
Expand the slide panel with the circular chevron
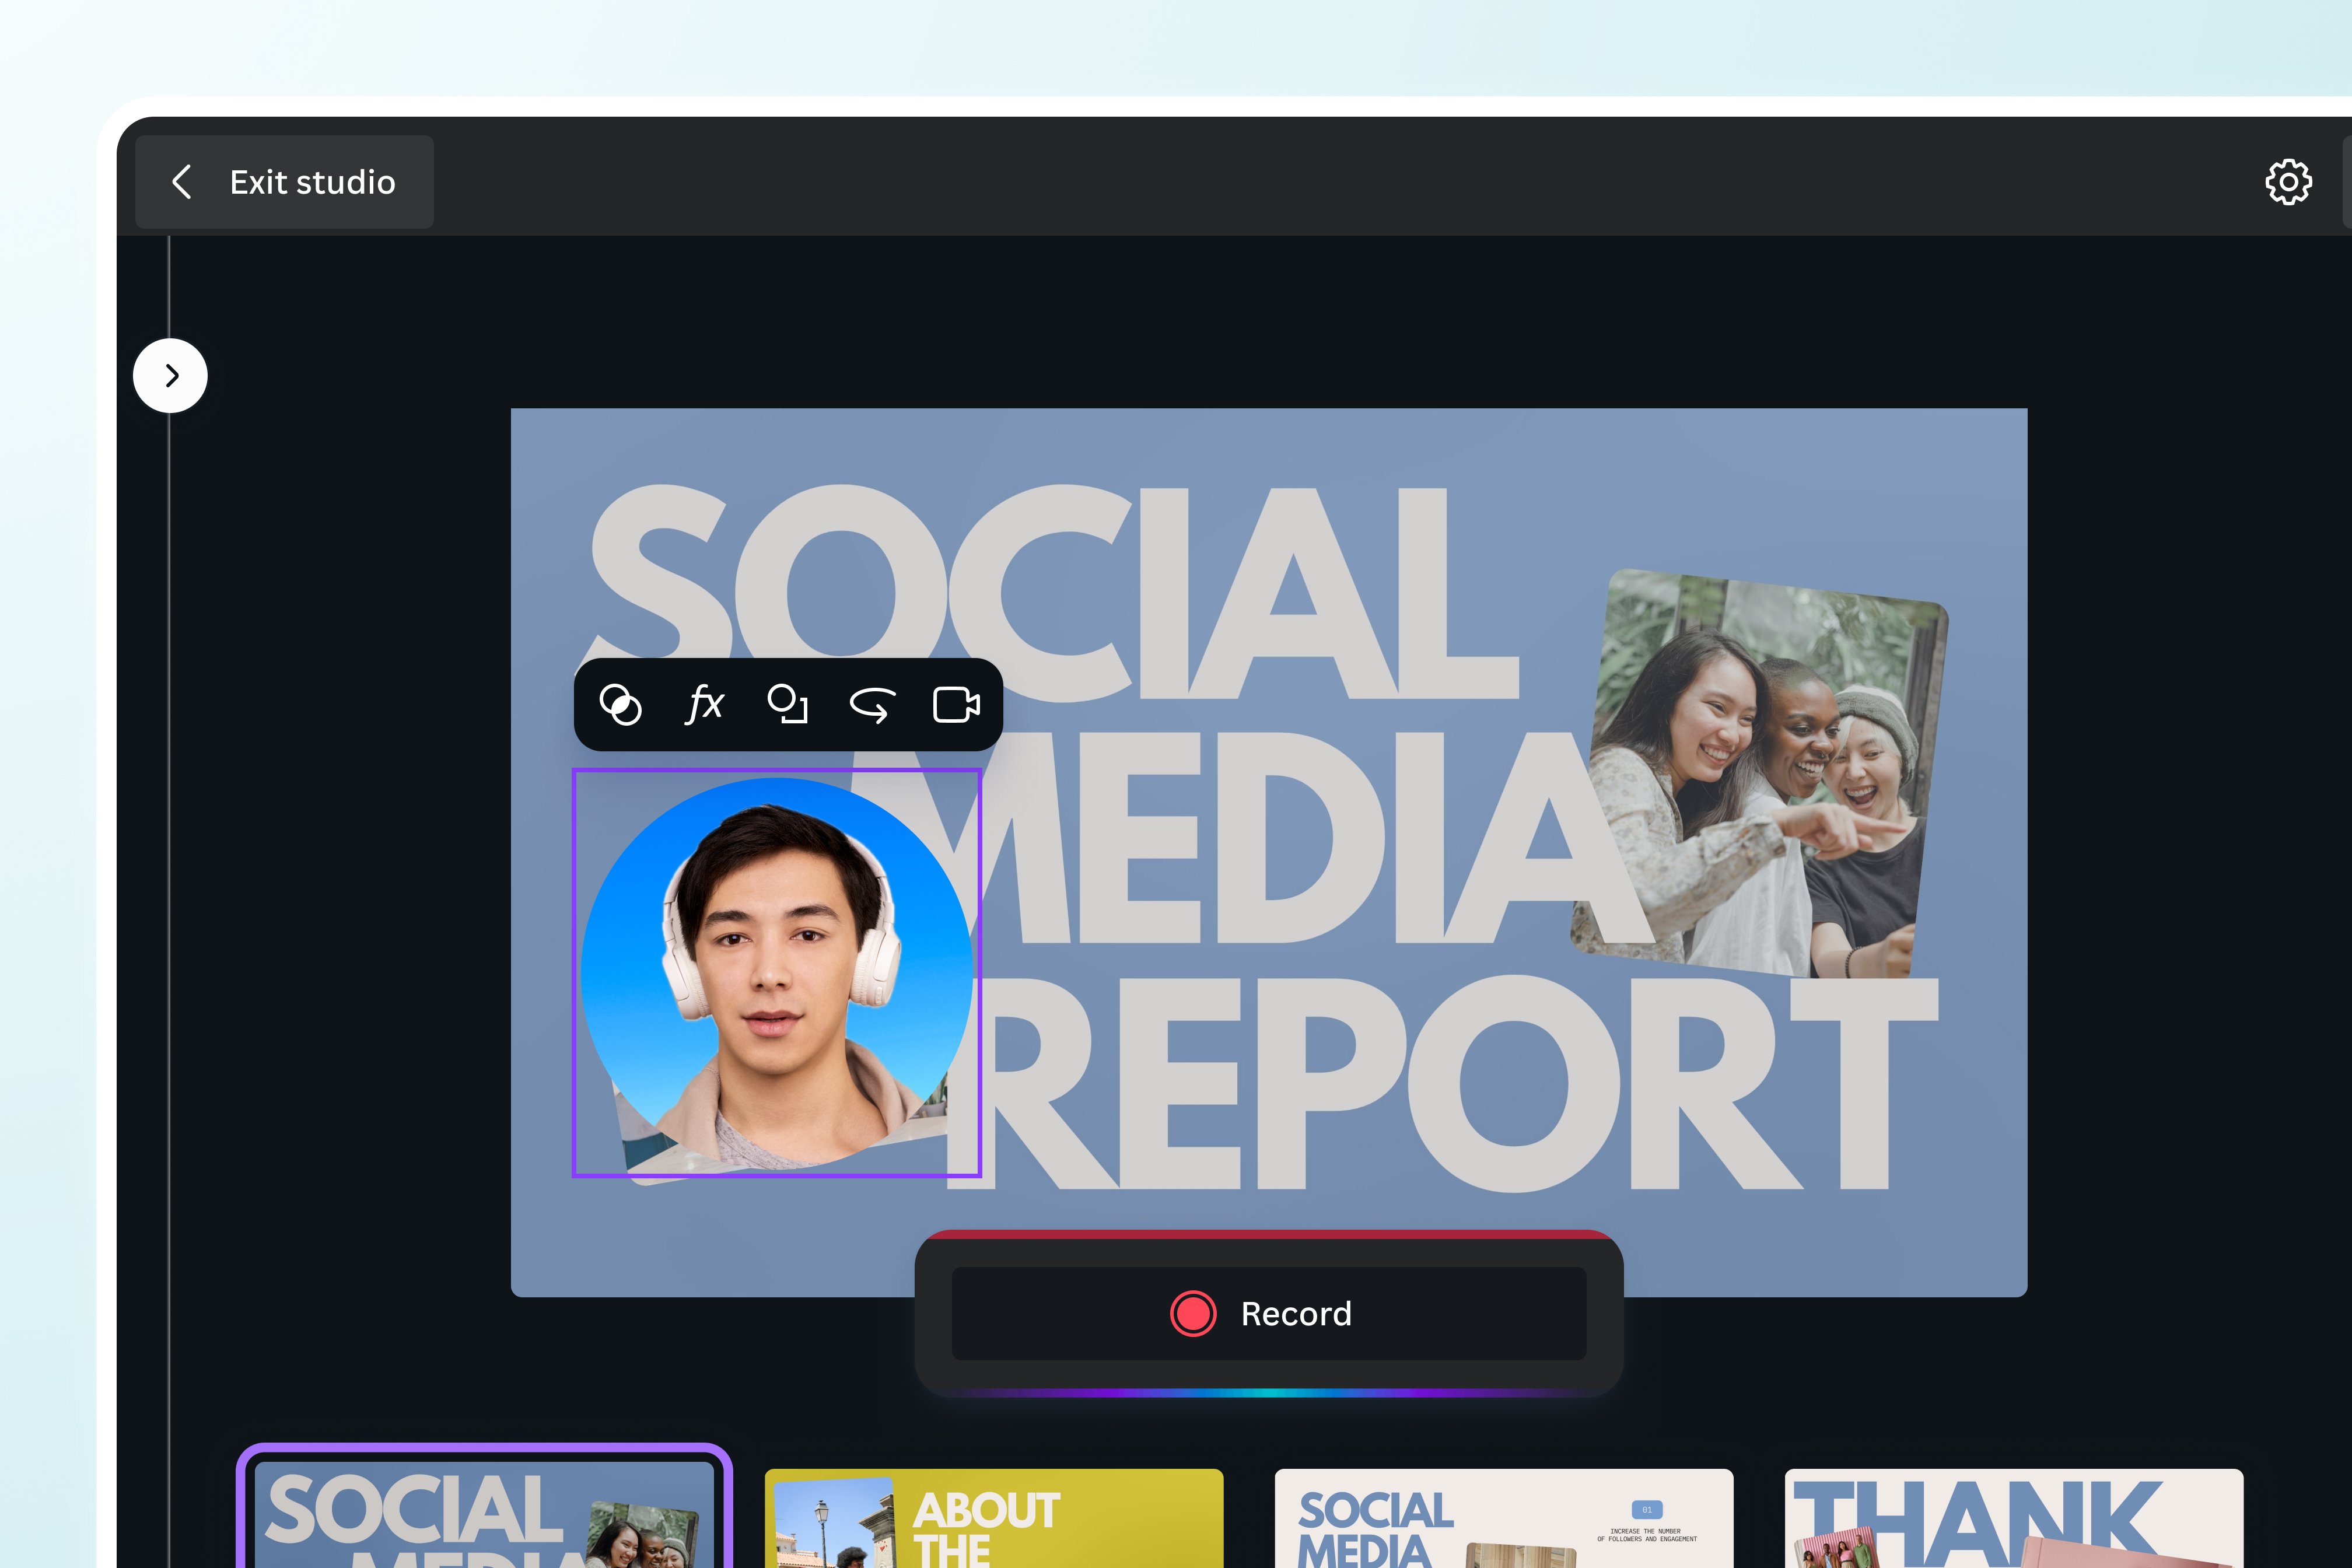[170, 375]
